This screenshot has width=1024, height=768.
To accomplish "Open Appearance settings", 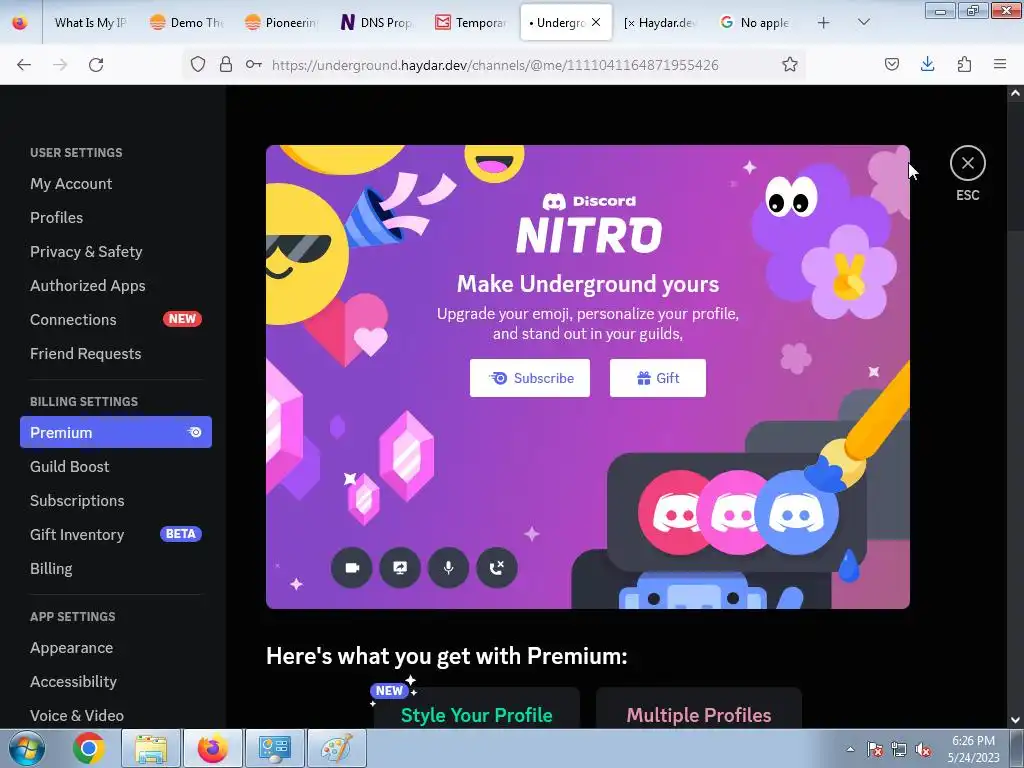I will tap(116, 647).
